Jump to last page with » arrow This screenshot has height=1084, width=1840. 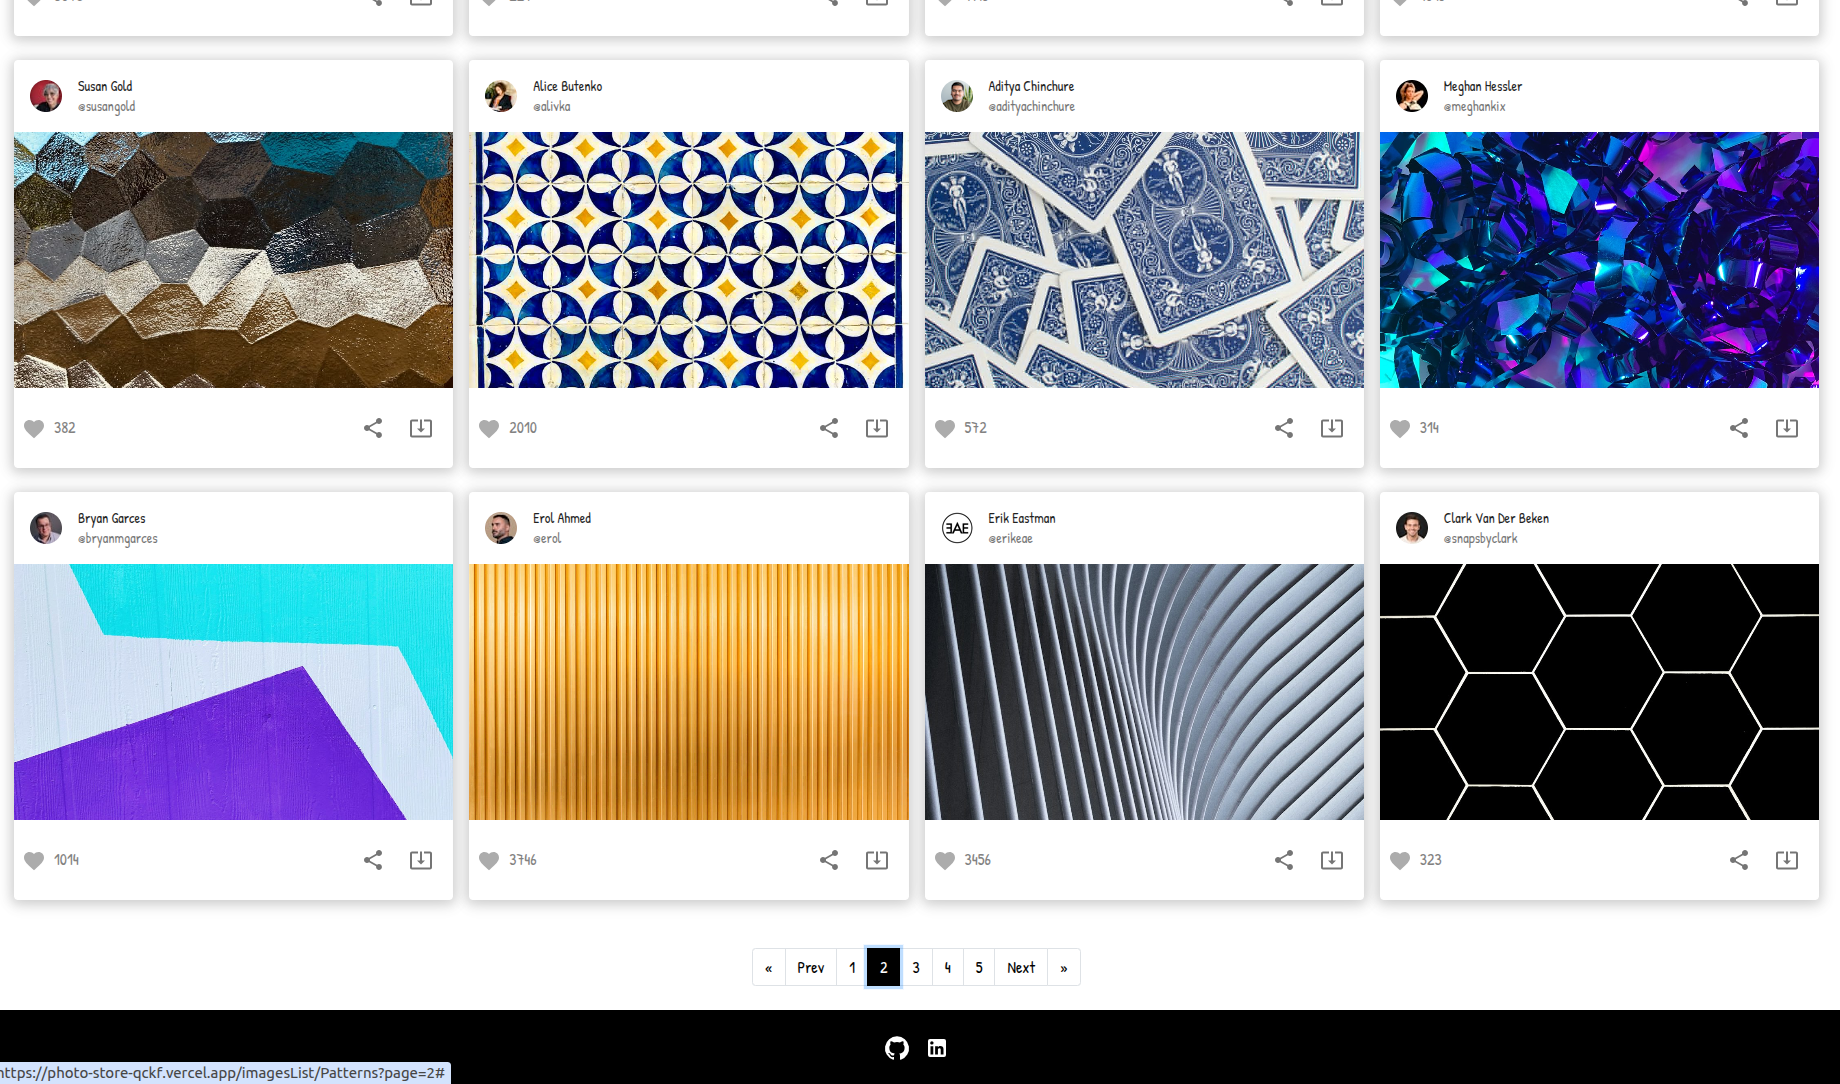point(1064,967)
